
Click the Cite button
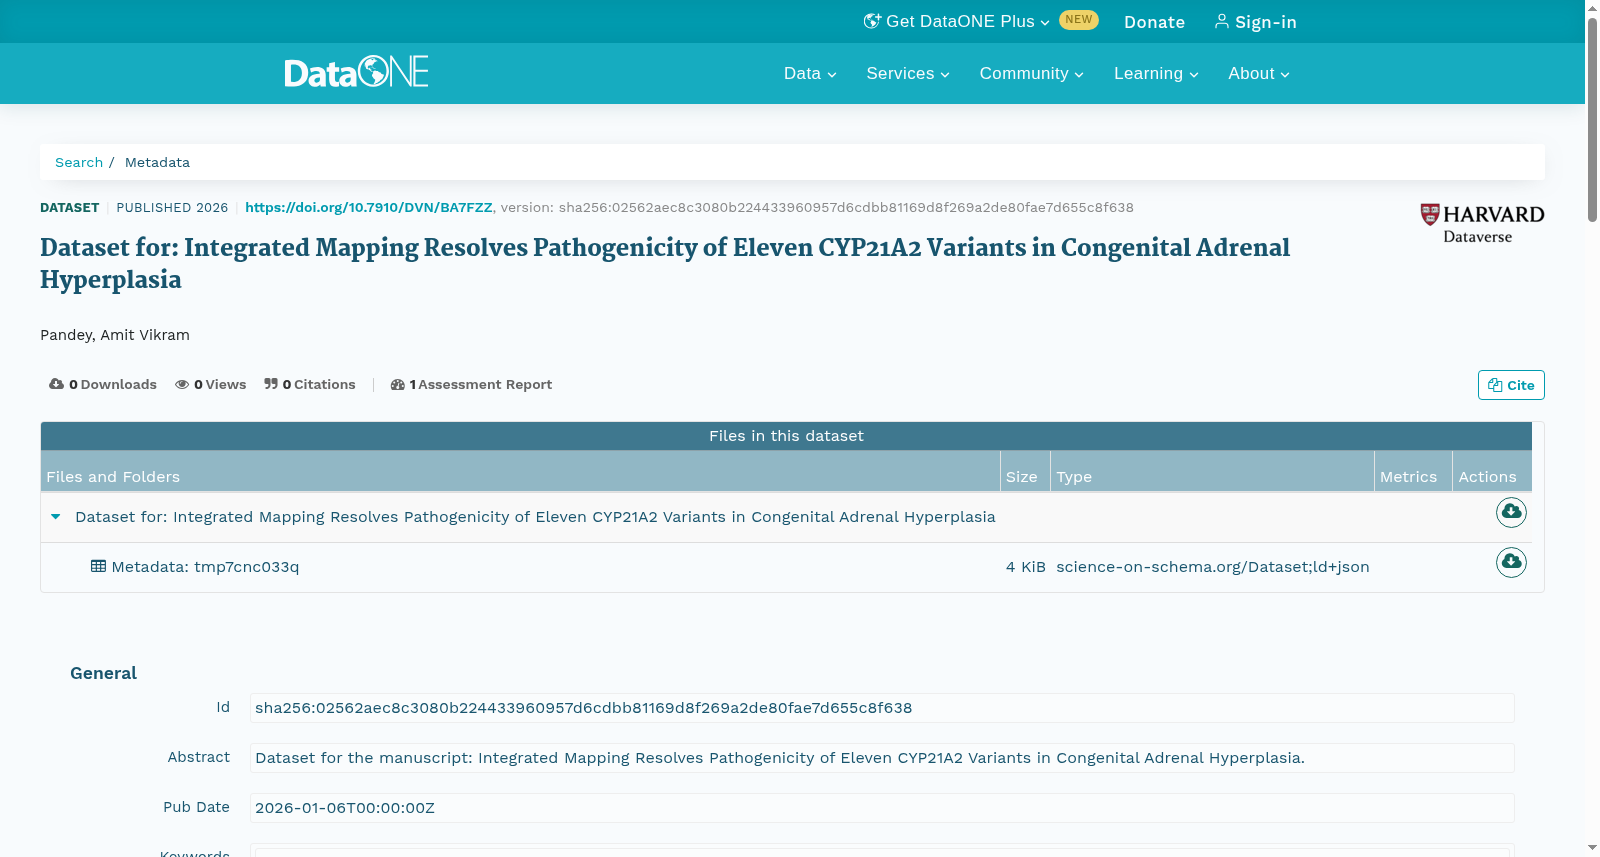click(x=1511, y=385)
